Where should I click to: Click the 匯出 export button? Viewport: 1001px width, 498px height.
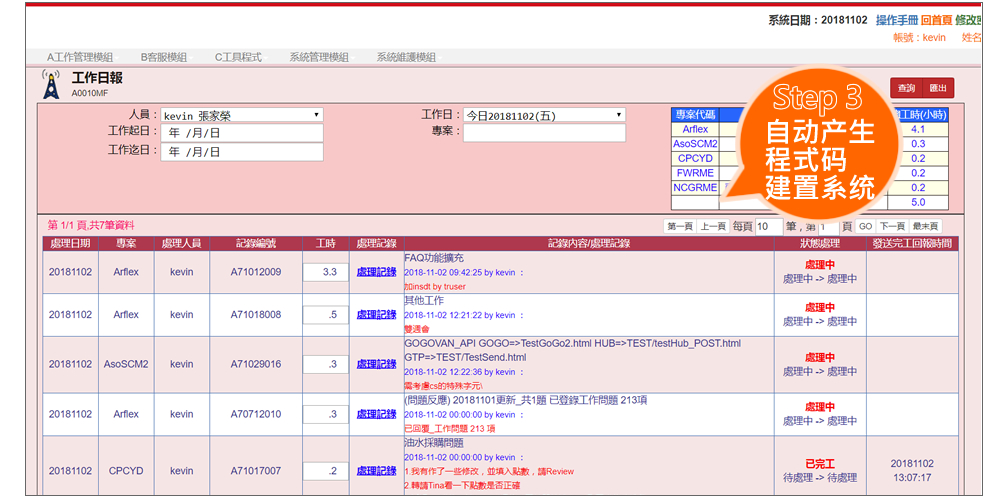(938, 88)
